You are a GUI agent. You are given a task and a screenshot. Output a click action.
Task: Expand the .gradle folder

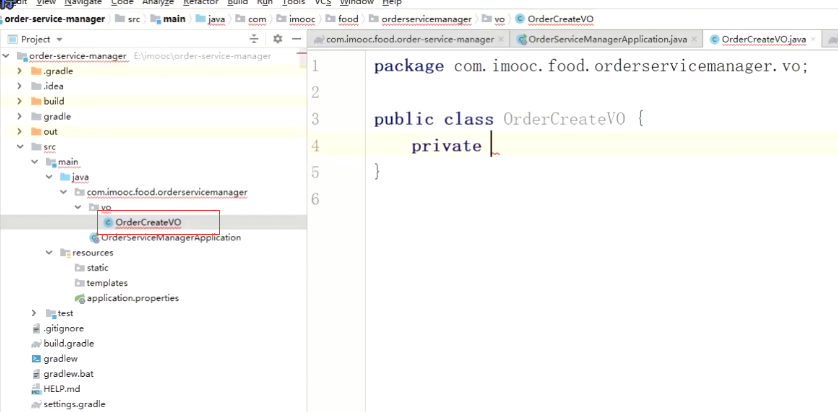(20, 71)
